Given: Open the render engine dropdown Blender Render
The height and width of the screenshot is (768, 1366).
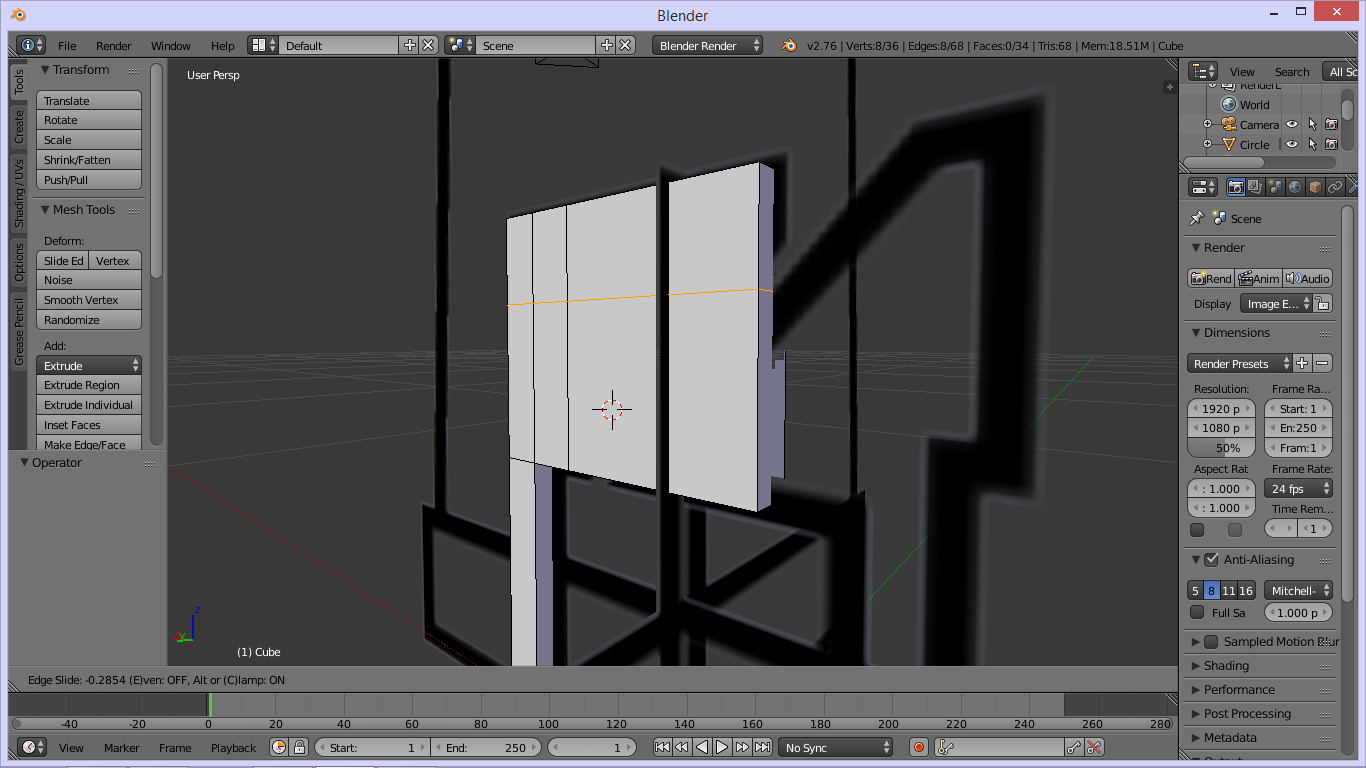Looking at the screenshot, I should [x=707, y=45].
